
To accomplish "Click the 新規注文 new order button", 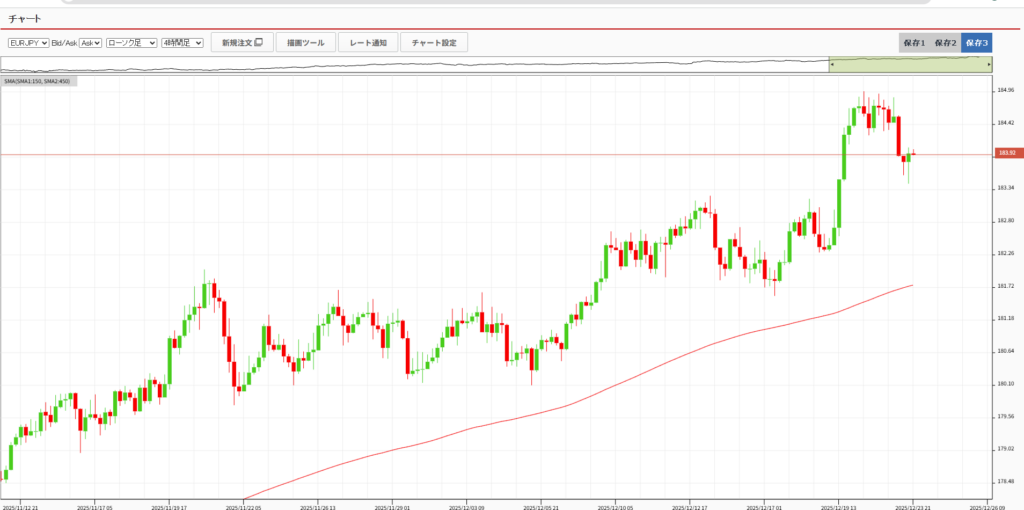I will click(241, 43).
